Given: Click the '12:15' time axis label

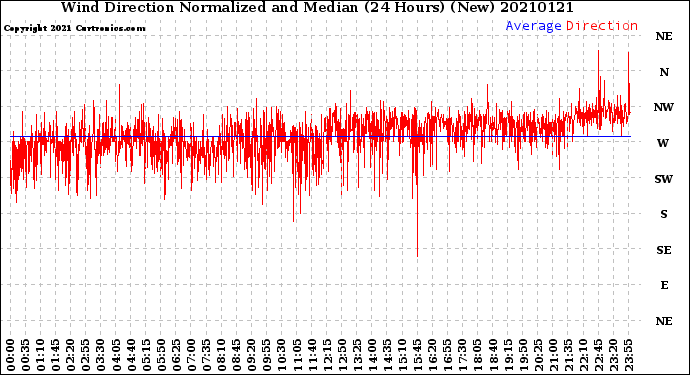Looking at the screenshot, I should 327,356.
